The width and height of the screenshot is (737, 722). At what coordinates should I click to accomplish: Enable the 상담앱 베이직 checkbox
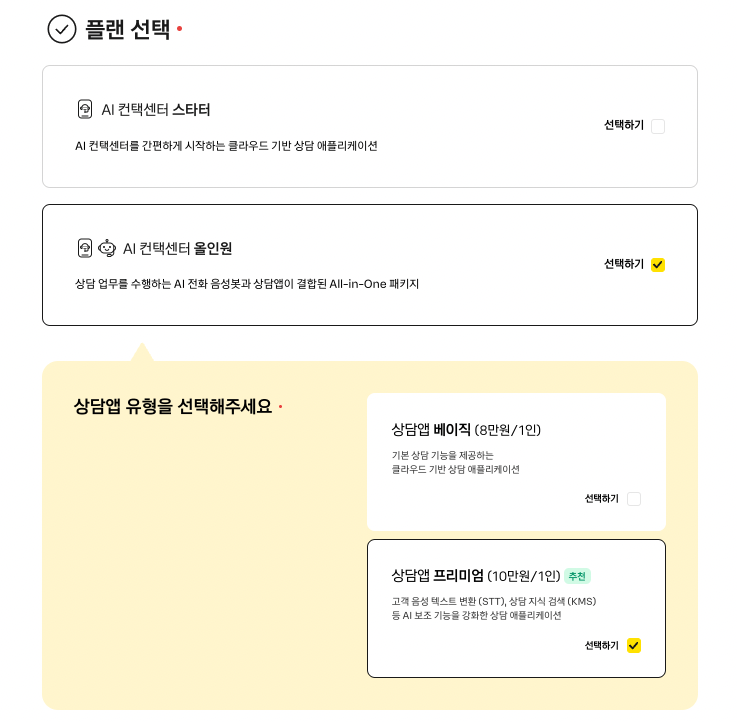pyautogui.click(x=634, y=499)
